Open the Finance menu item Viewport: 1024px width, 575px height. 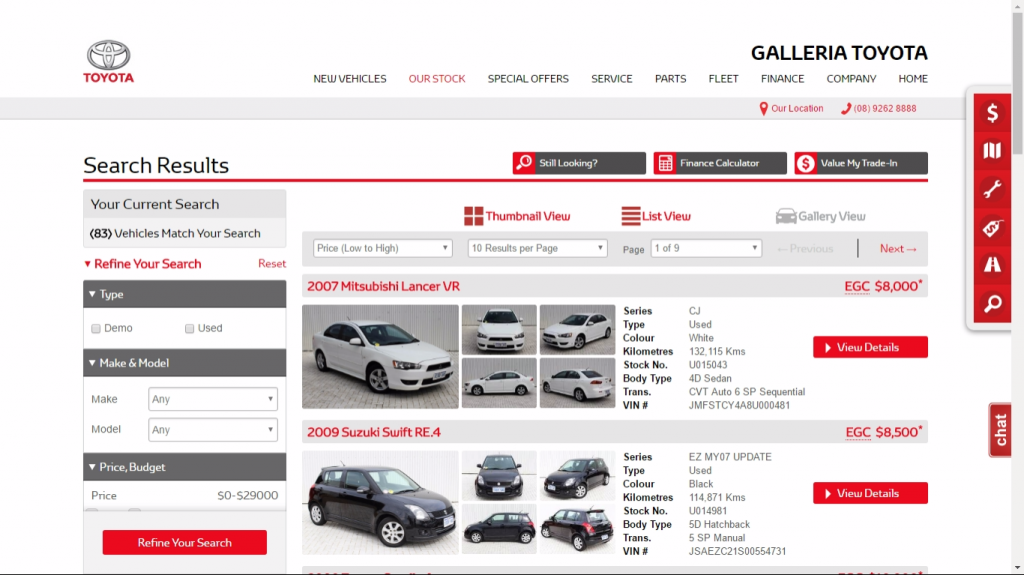tap(782, 79)
